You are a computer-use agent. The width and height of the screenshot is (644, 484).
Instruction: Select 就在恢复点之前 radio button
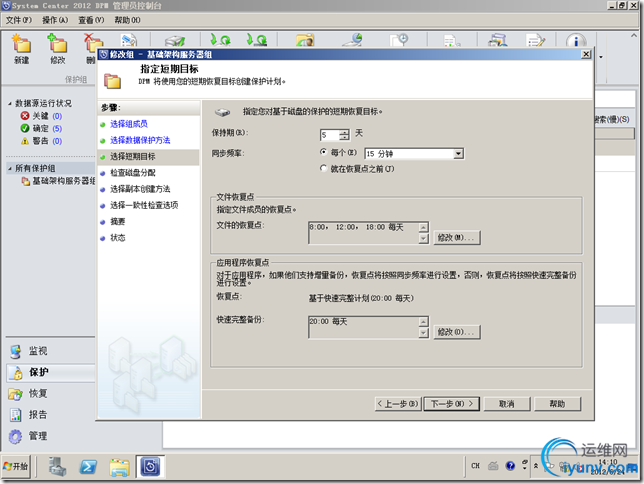pos(323,168)
